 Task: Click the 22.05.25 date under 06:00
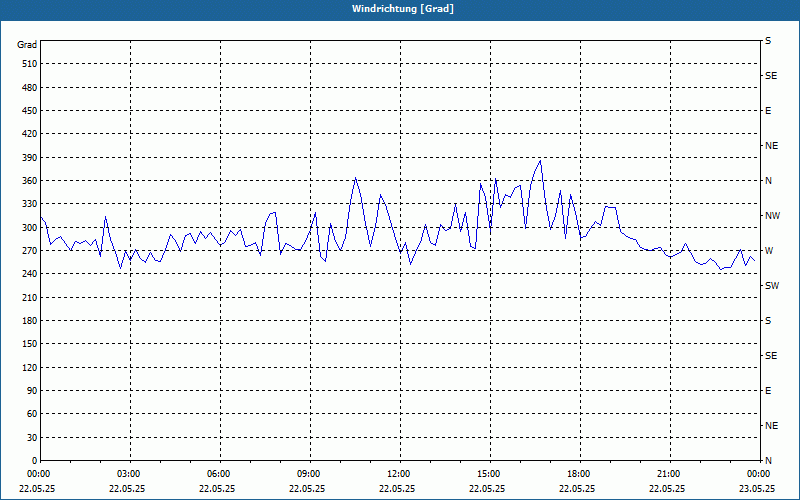point(217,488)
